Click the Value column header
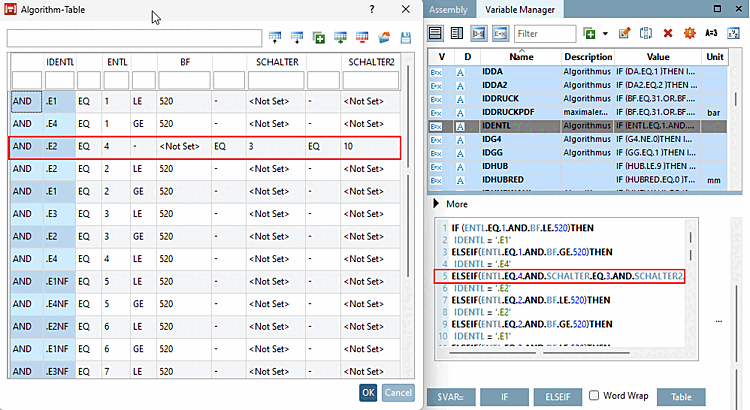This screenshot has height=410, width=750. coord(658,56)
